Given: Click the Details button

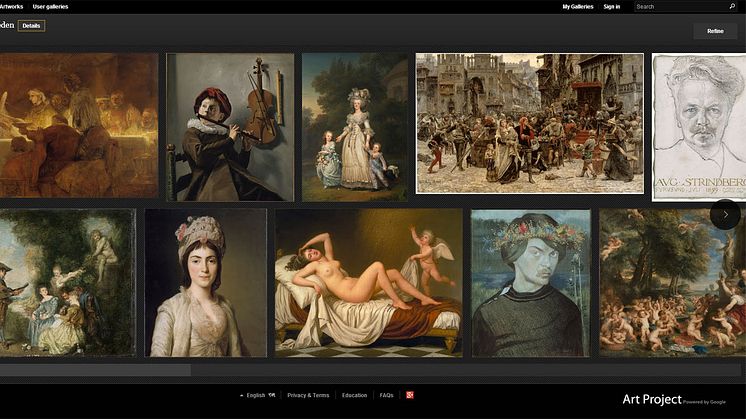Looking at the screenshot, I should (x=31, y=26).
